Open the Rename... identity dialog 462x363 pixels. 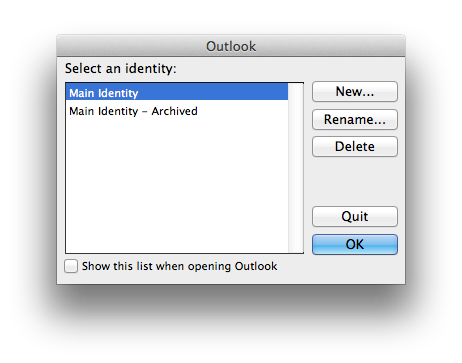tap(355, 119)
